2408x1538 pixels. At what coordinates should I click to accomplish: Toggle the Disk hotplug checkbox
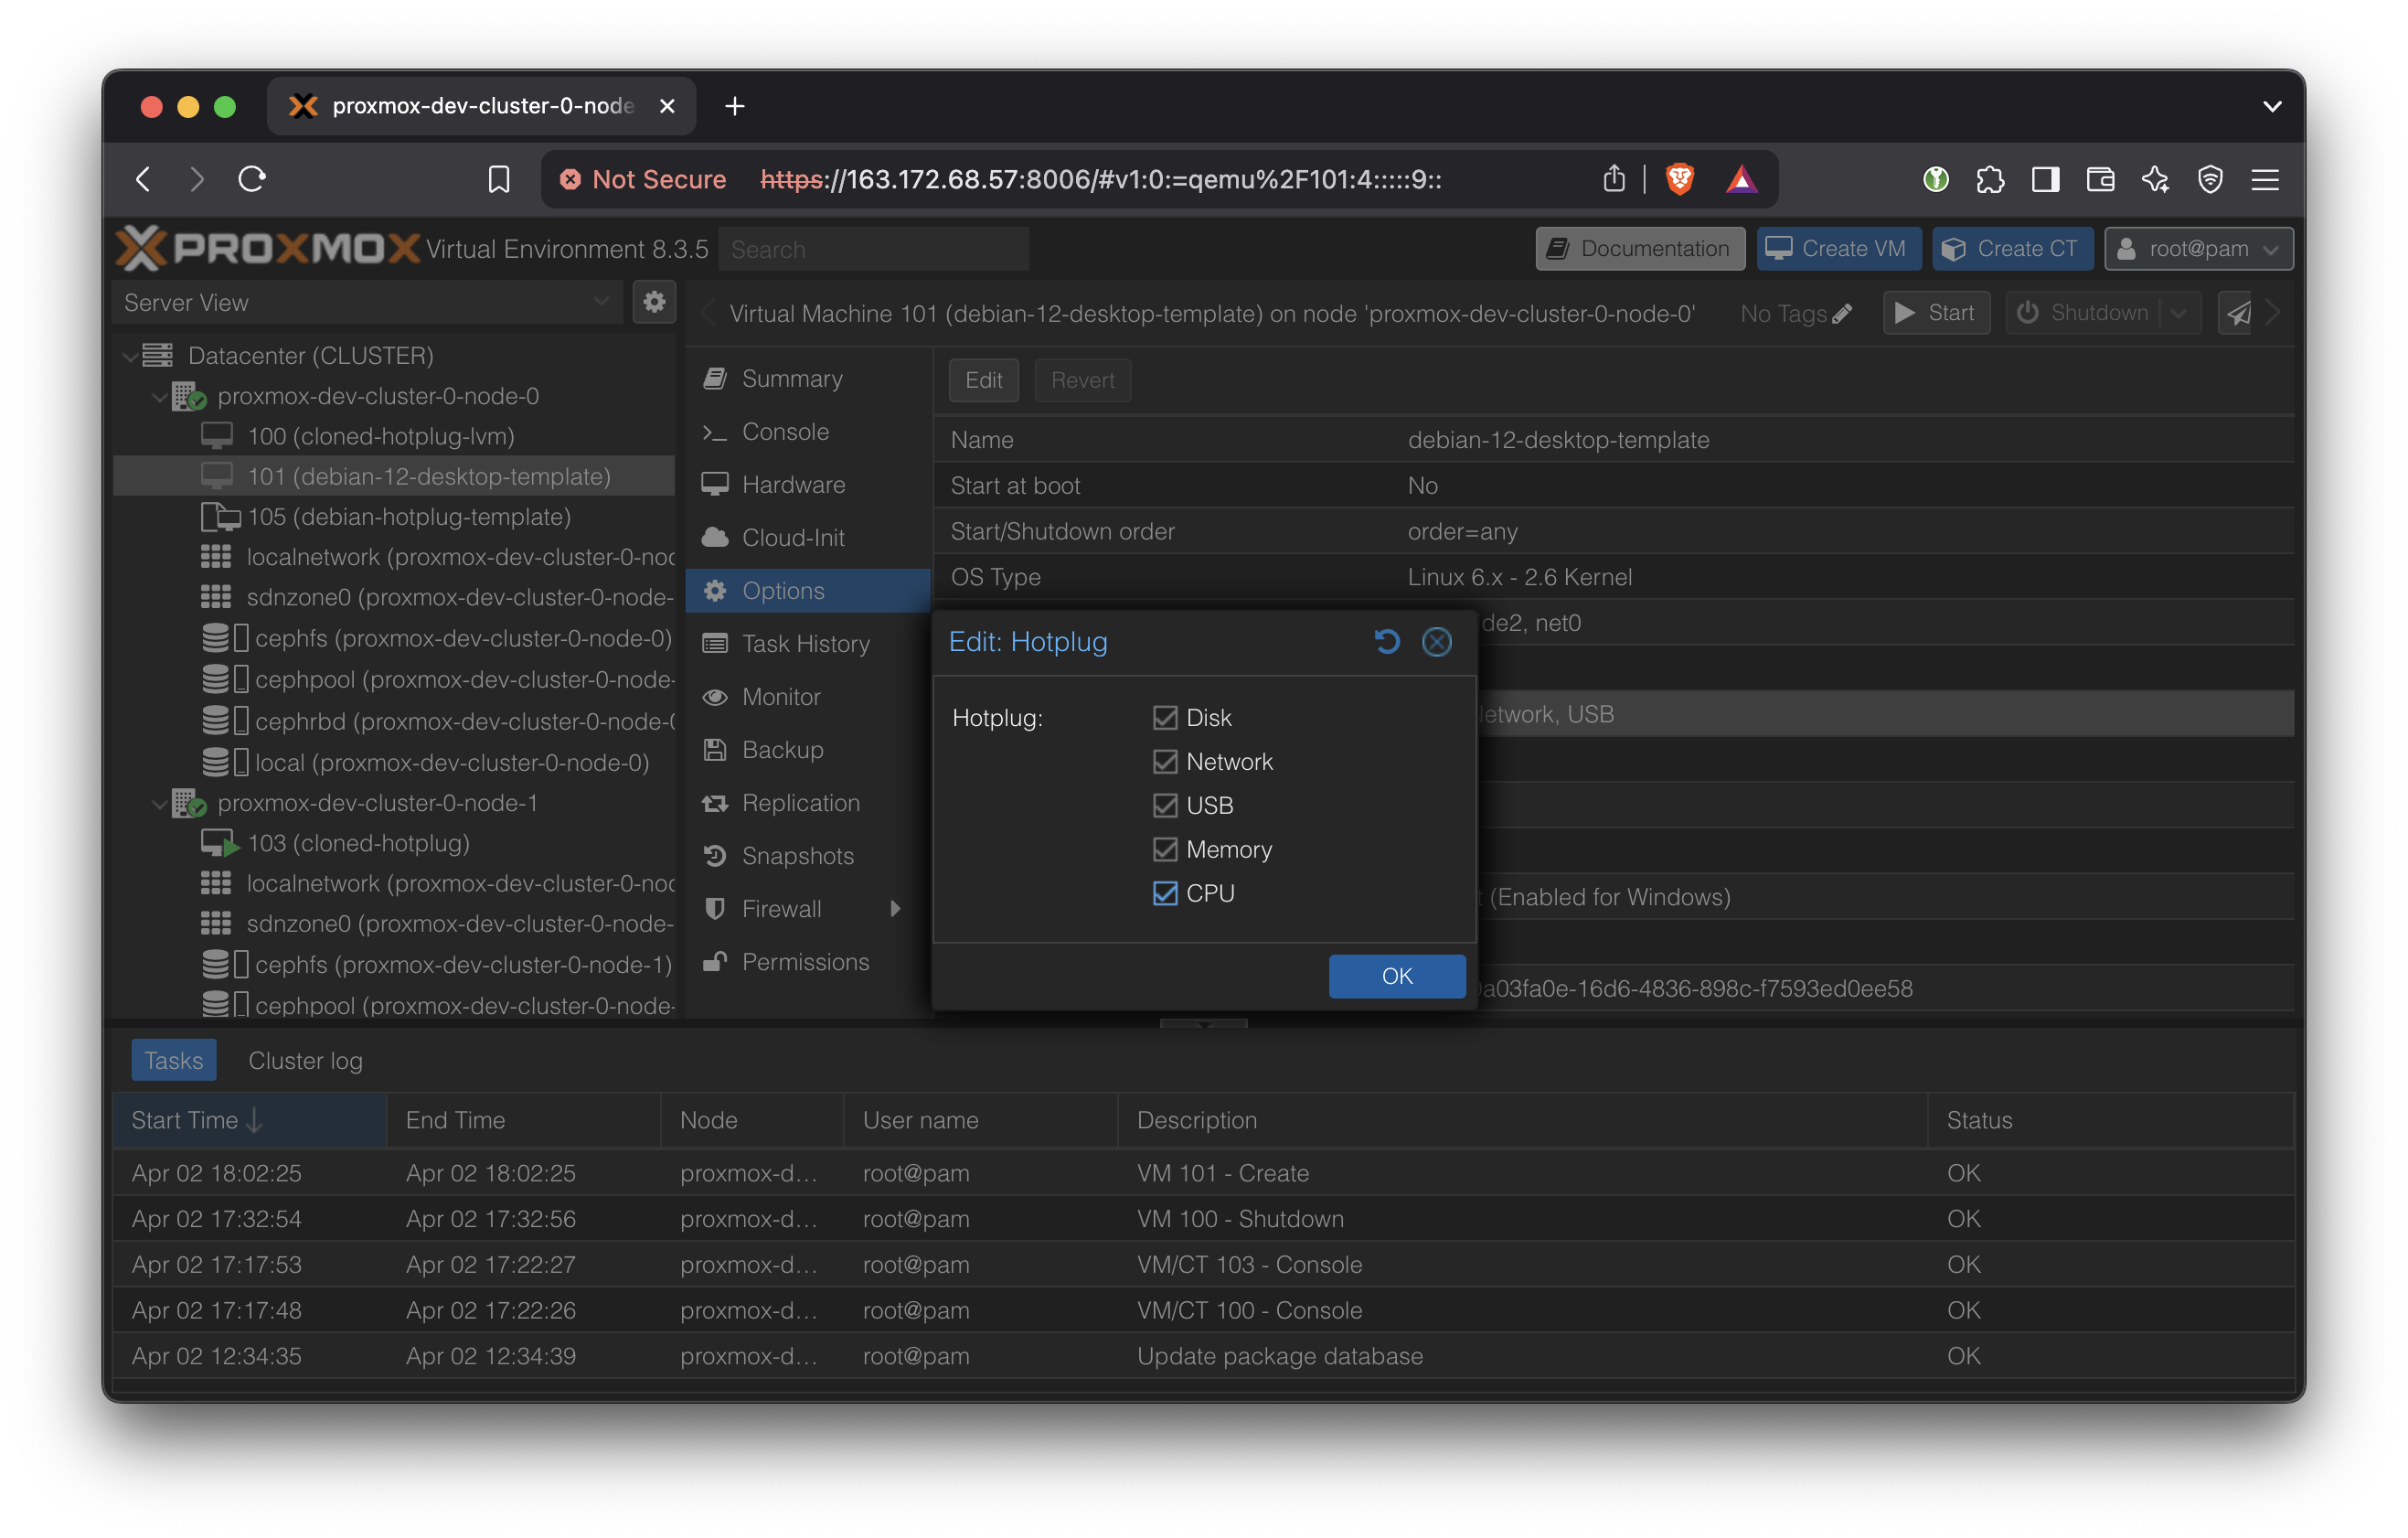coord(1164,717)
